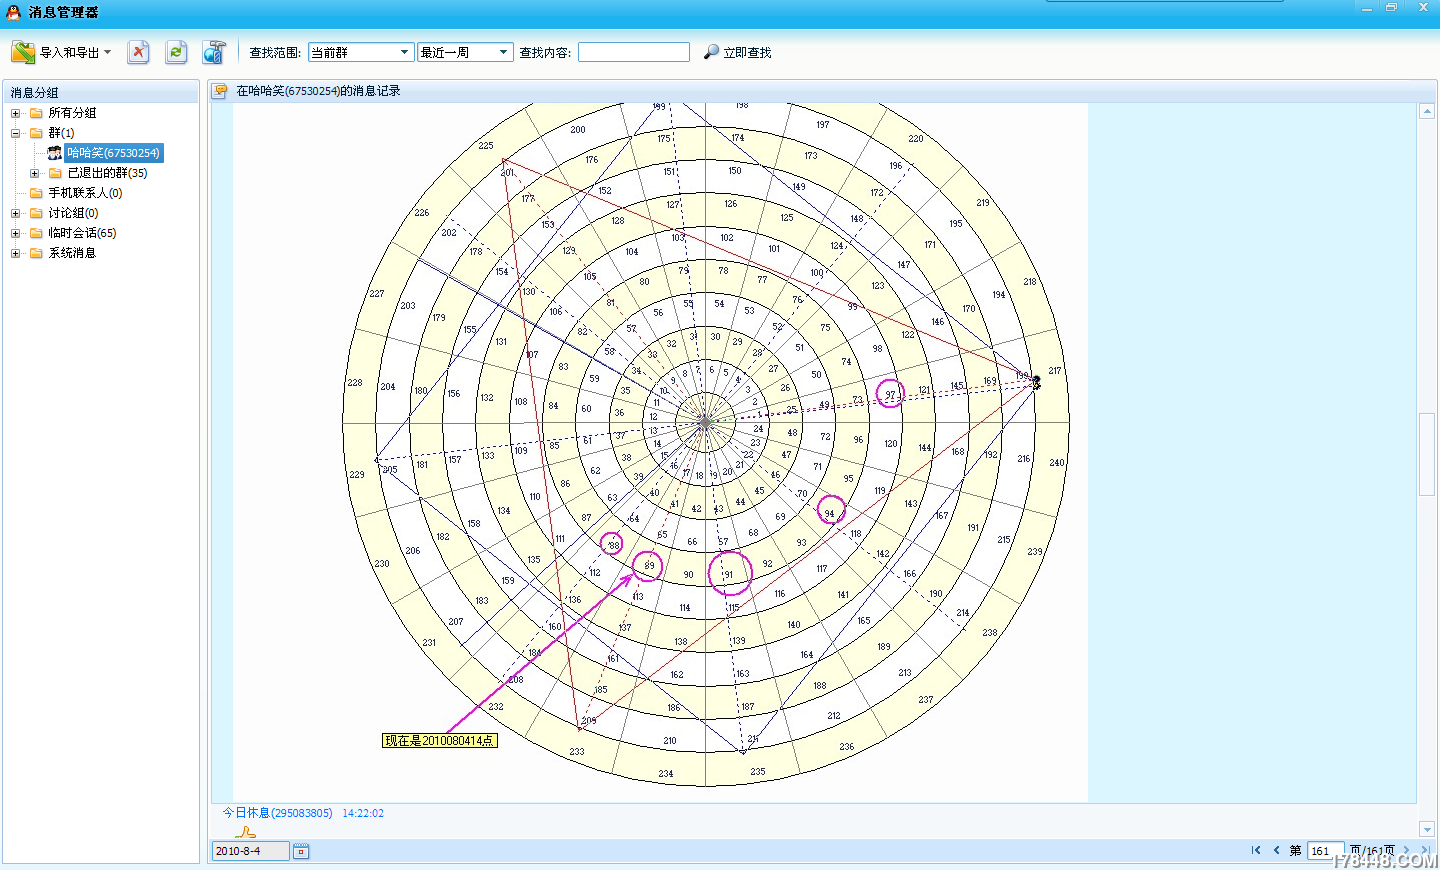1440x870 pixels.
Task: Open the 导入和导出 import/export menu
Action: 61,52
